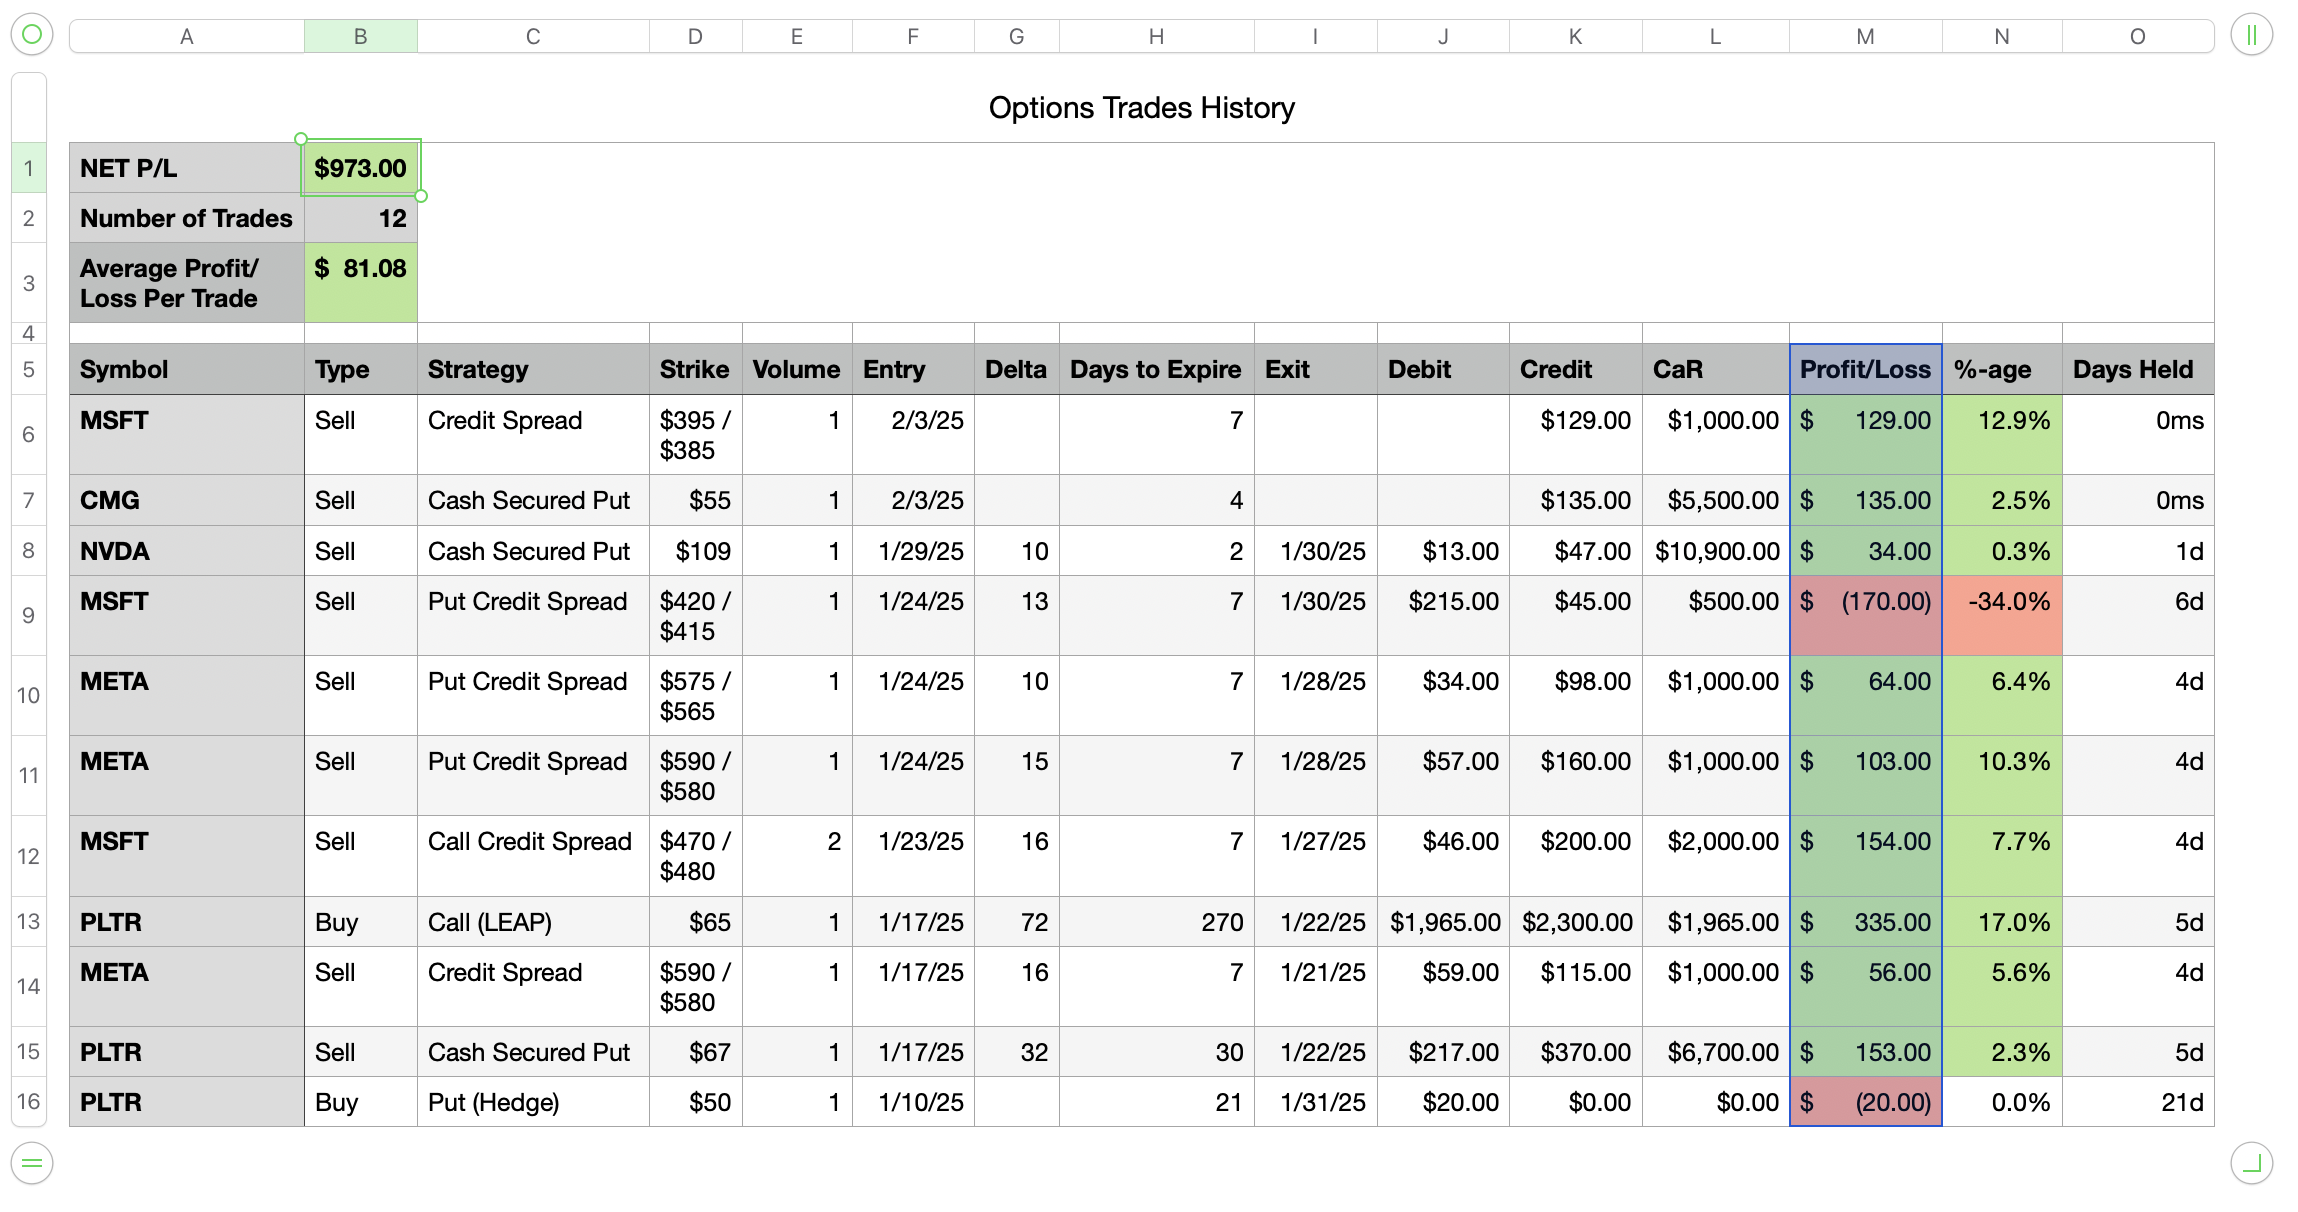Viewport: 2298px width, 1212px height.
Task: Select column M header
Action: tap(1866, 37)
